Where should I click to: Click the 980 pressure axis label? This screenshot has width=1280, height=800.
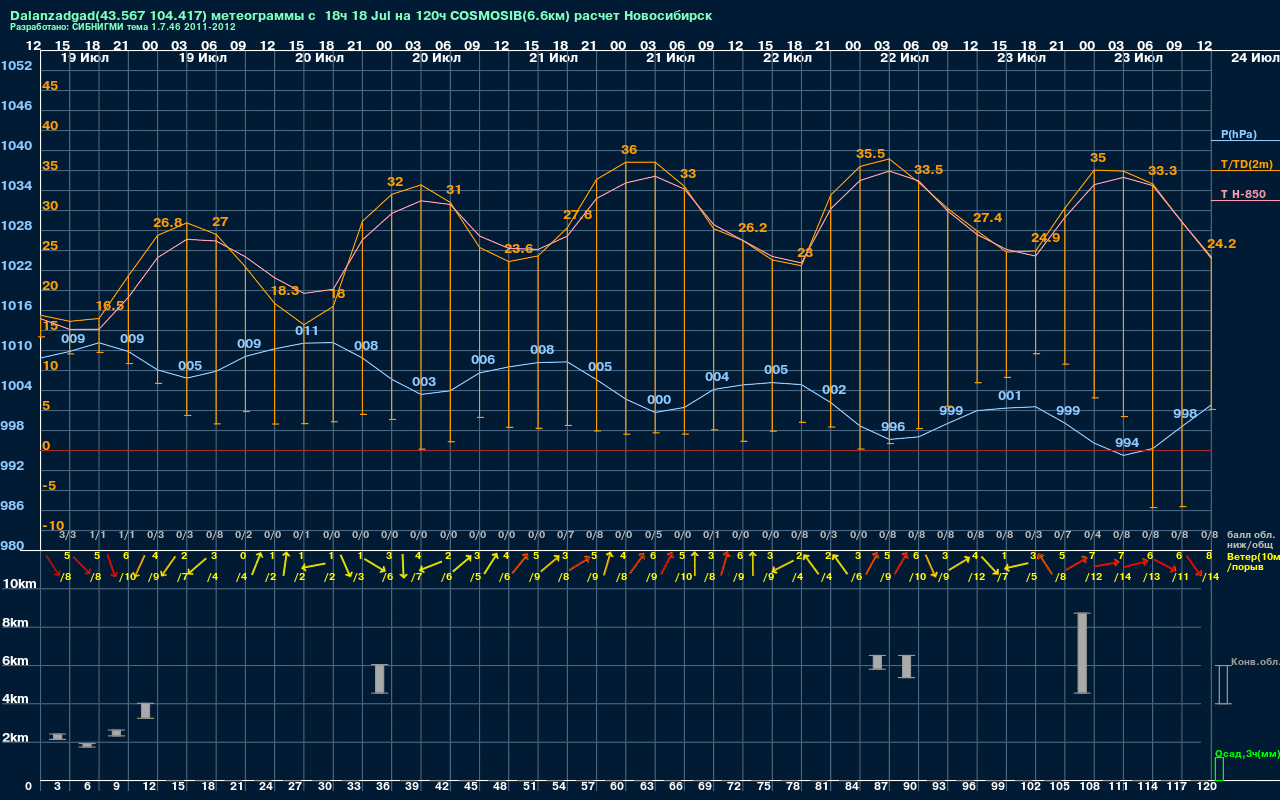(13, 546)
